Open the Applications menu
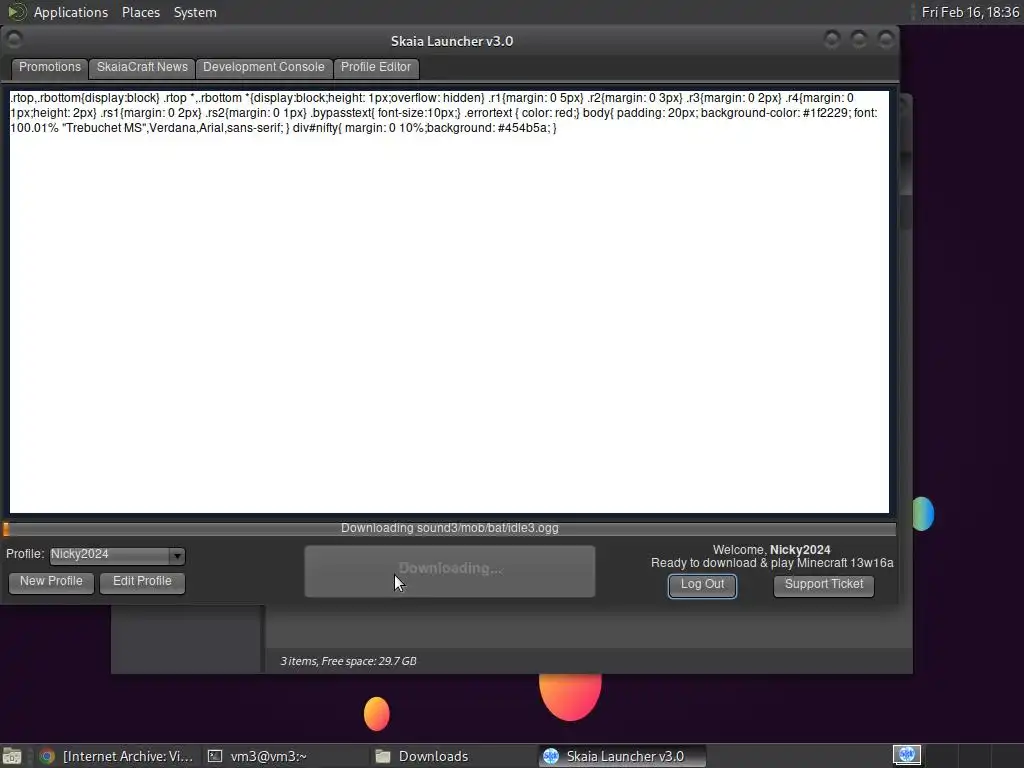Viewport: 1024px width, 768px height. point(71,12)
